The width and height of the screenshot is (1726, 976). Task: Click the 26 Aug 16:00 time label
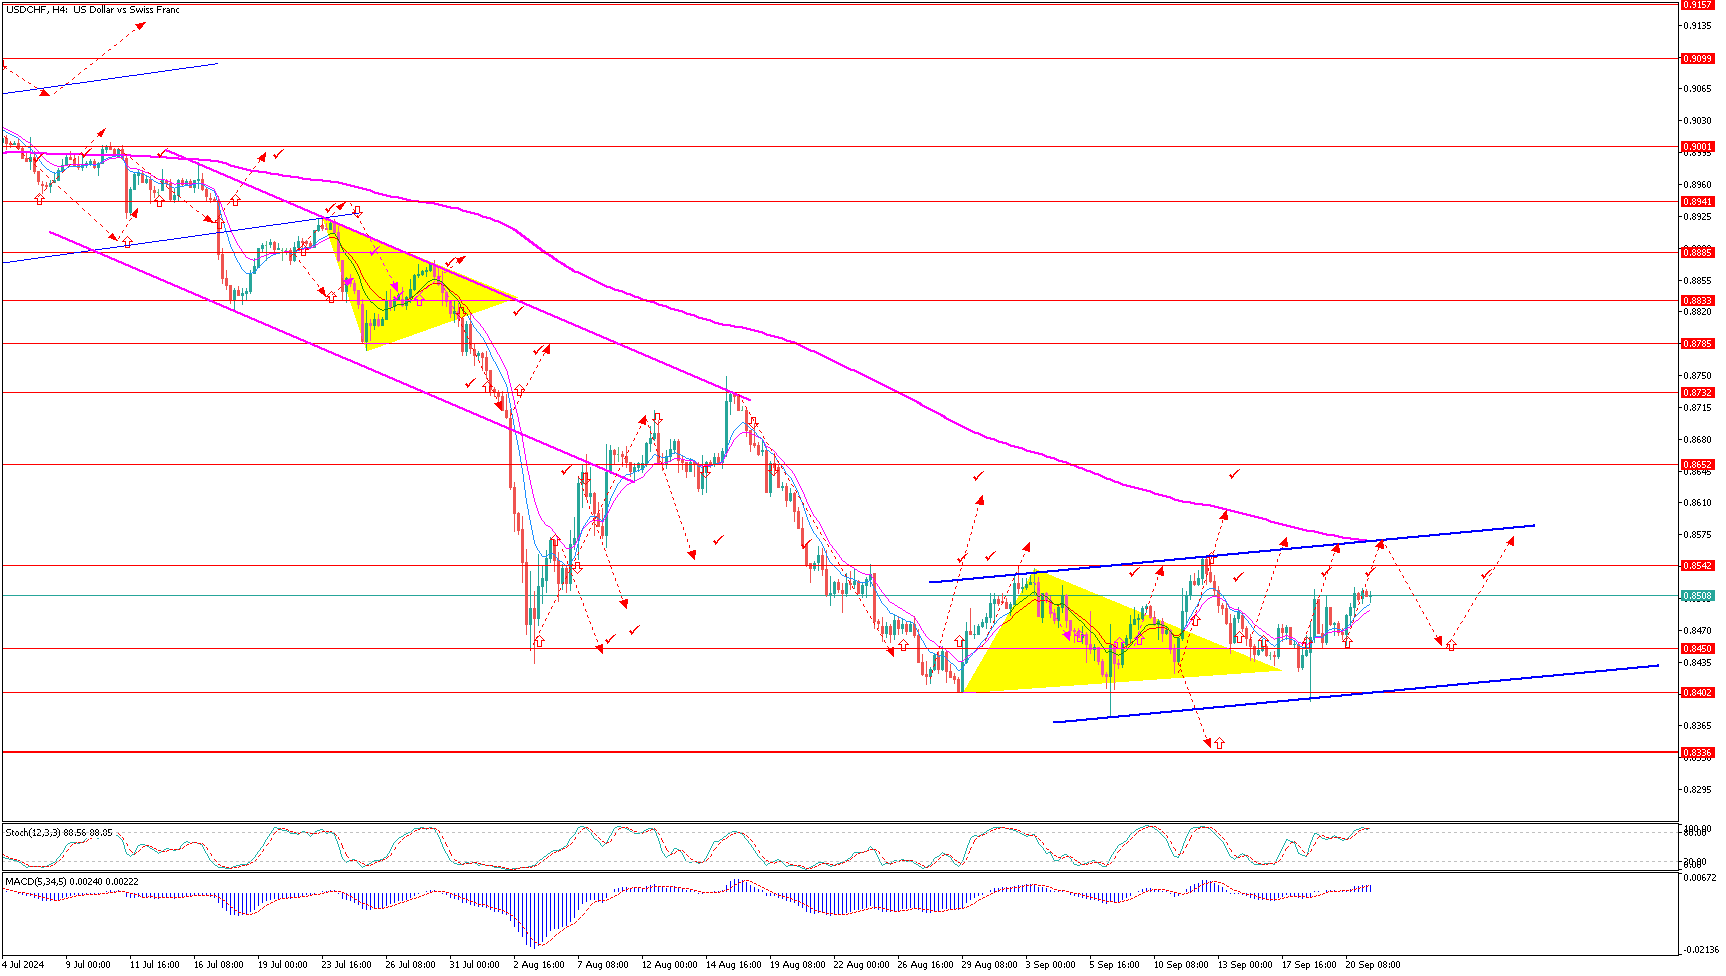tap(925, 965)
